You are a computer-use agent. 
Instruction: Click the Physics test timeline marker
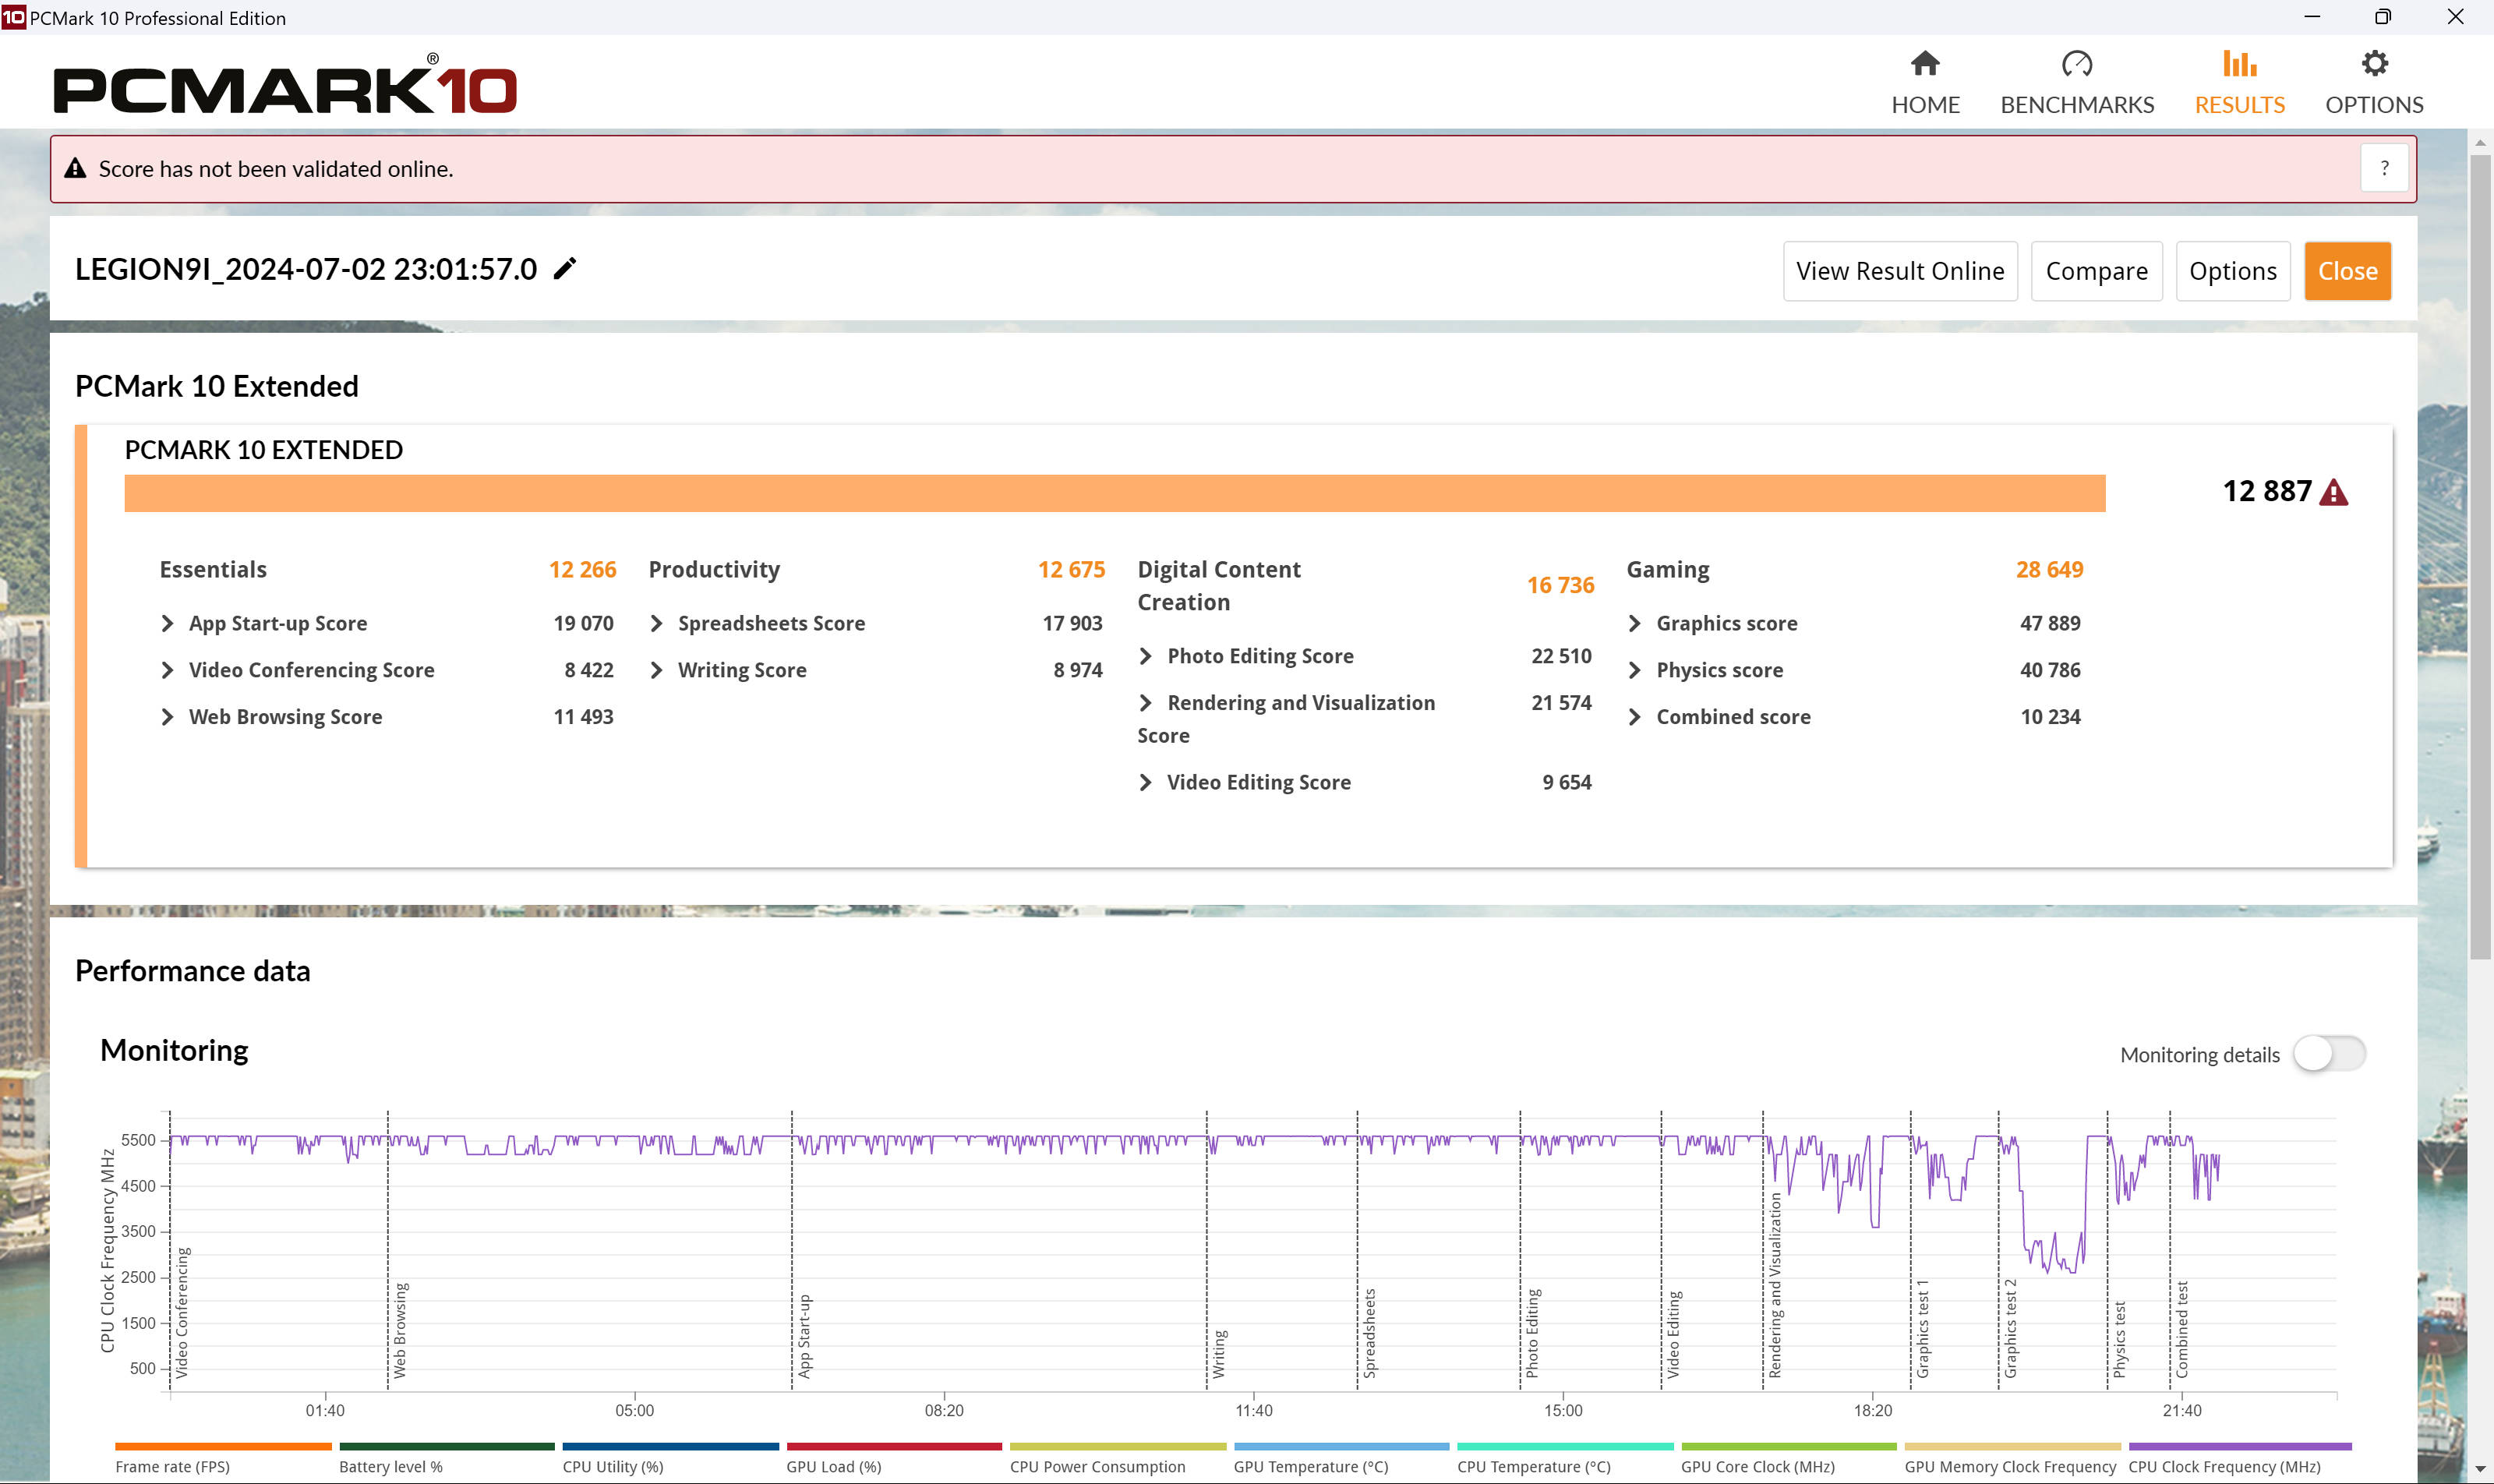click(2119, 1339)
